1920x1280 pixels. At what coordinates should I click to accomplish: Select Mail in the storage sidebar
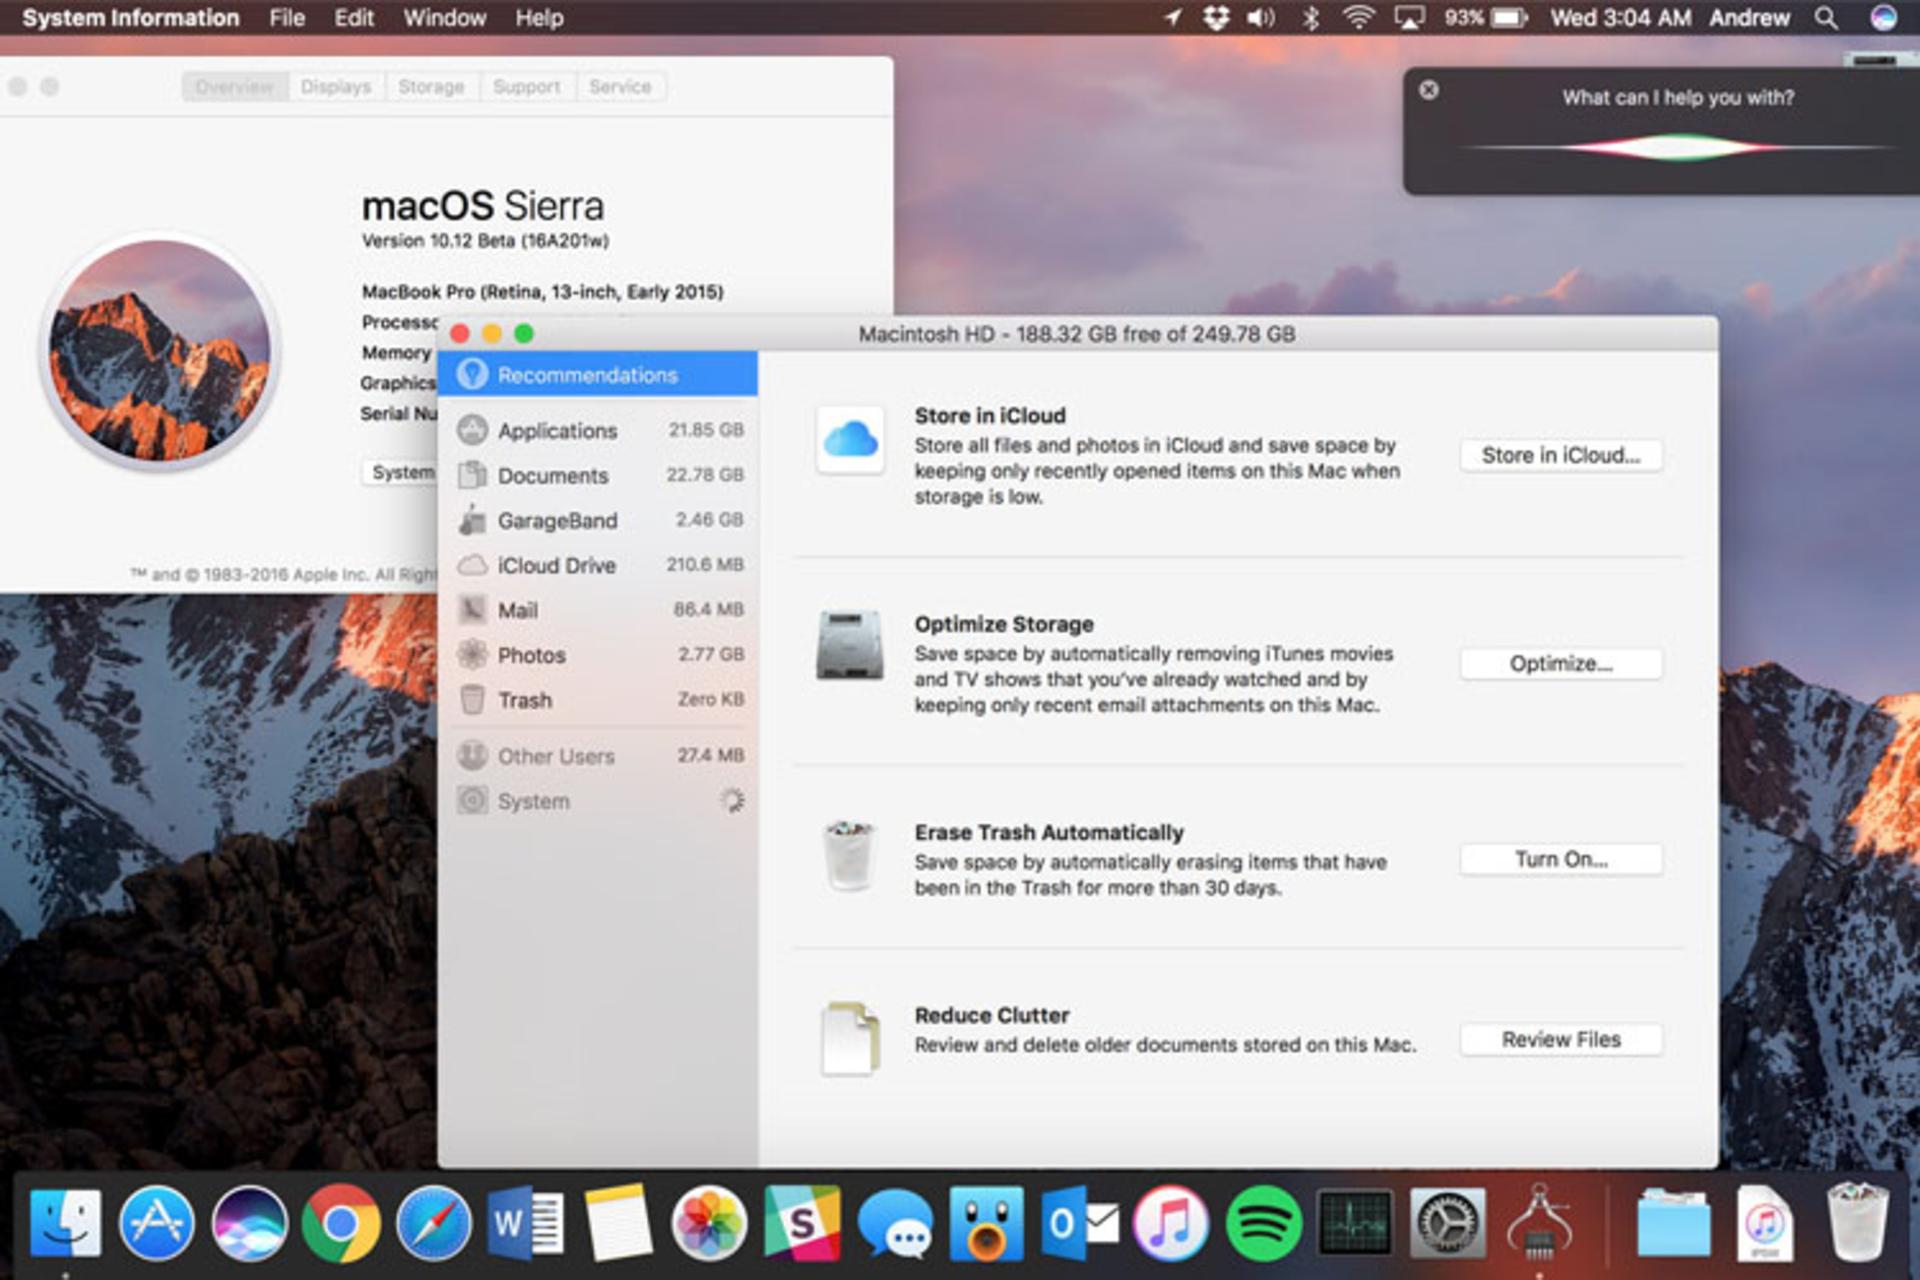pyautogui.click(x=598, y=610)
